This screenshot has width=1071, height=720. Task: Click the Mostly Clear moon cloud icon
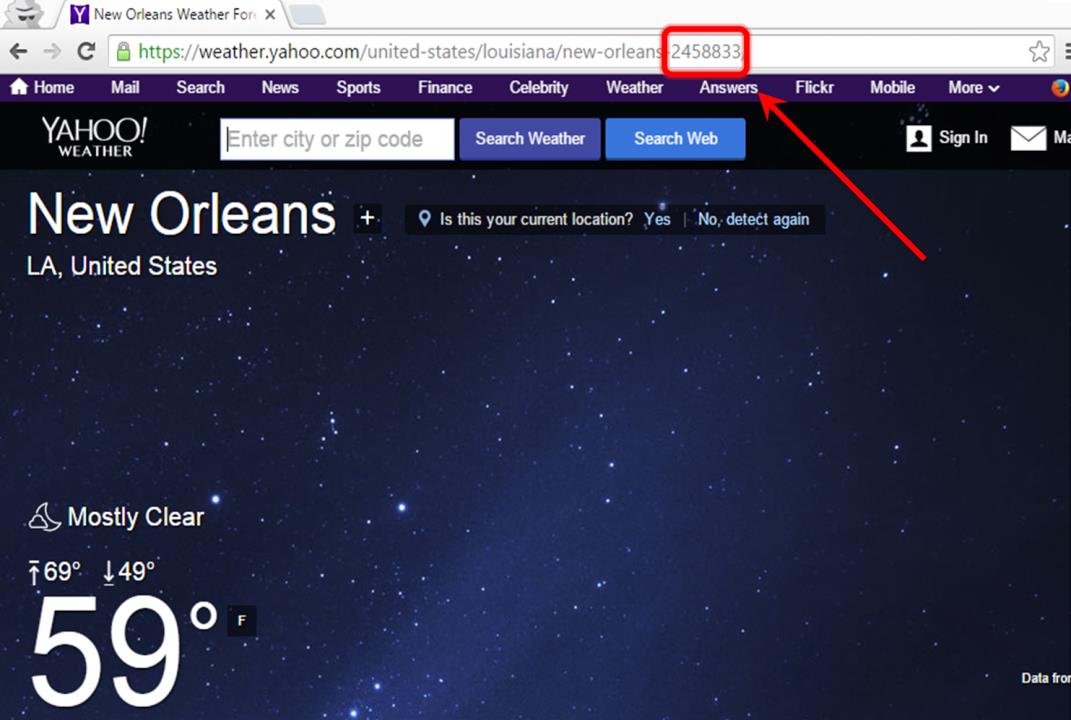click(44, 517)
